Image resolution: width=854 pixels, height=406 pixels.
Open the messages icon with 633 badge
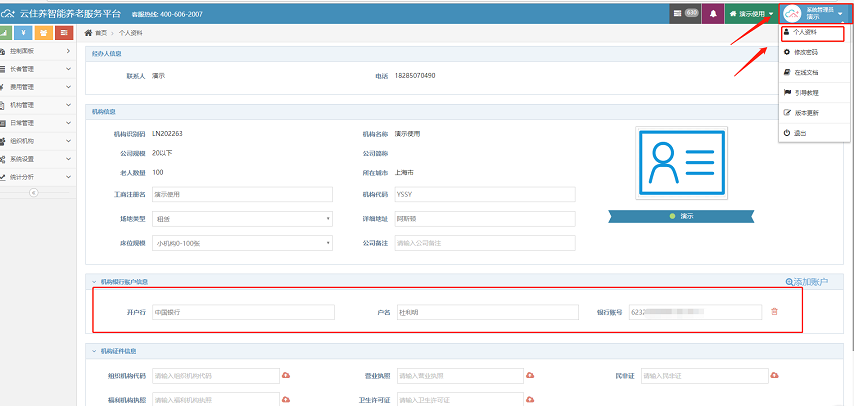coord(685,13)
